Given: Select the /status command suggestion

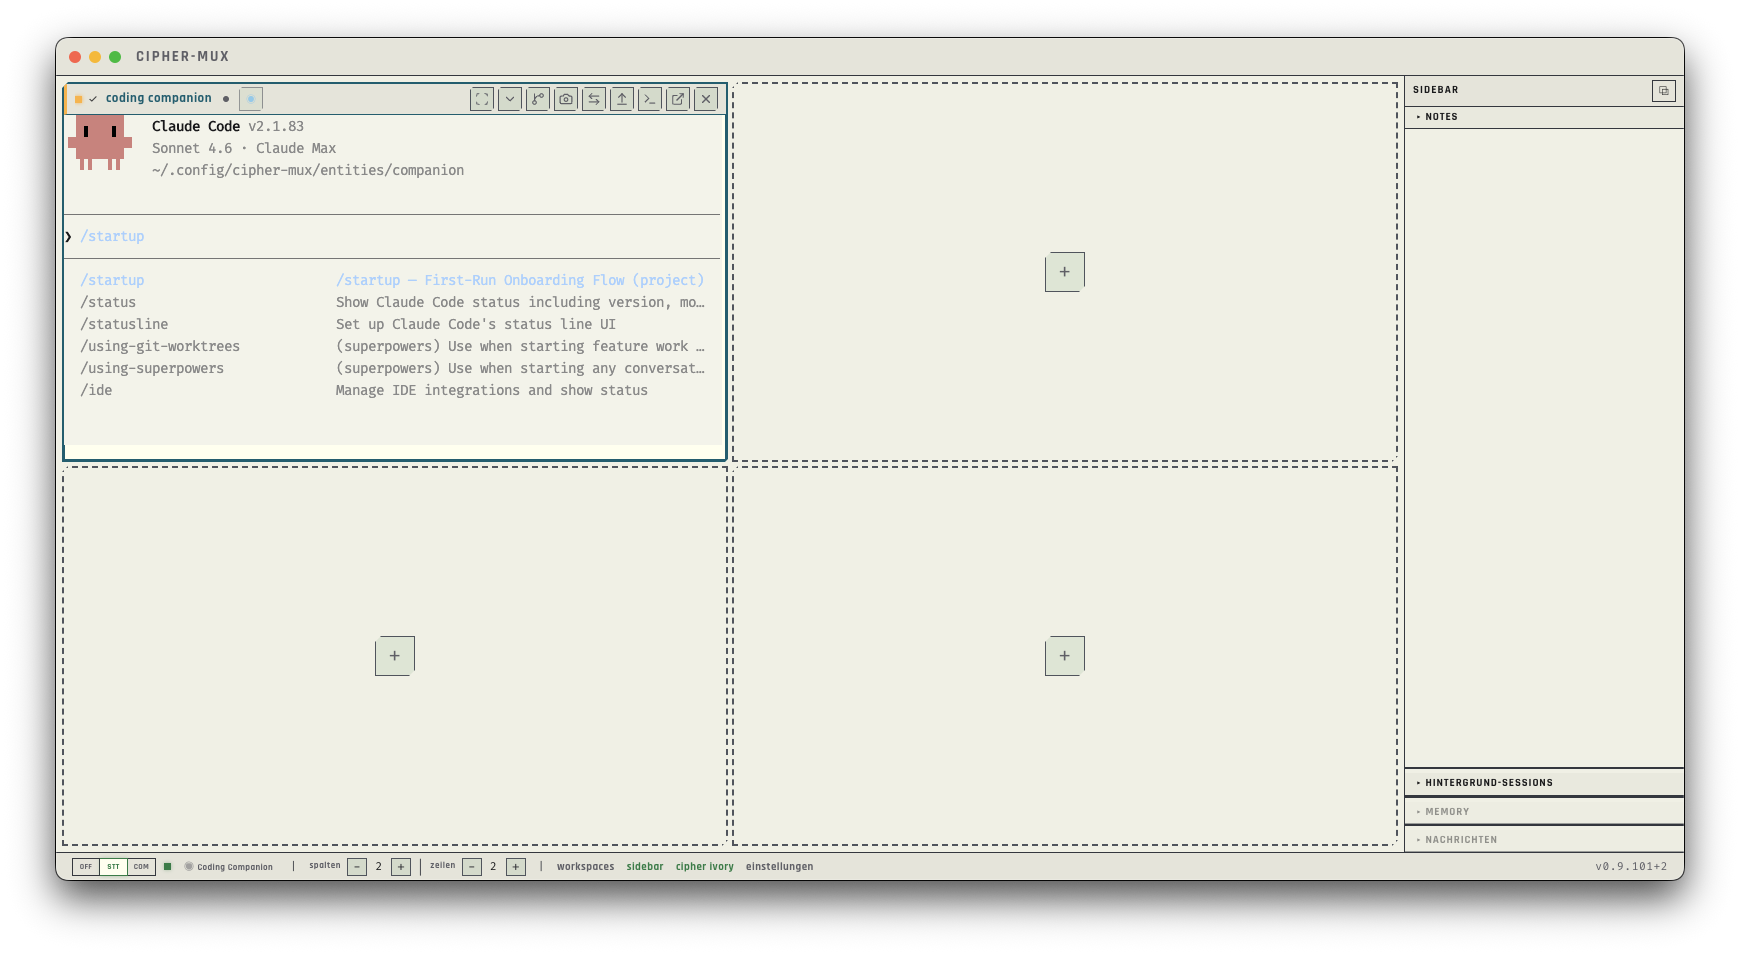Looking at the screenshot, I should pos(392,302).
